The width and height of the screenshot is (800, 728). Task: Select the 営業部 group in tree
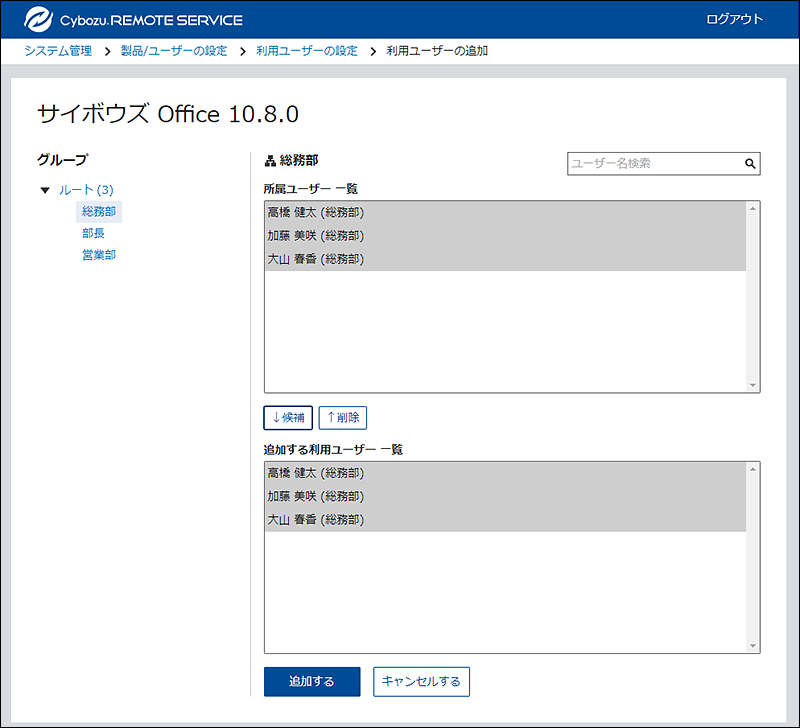pyautogui.click(x=99, y=255)
